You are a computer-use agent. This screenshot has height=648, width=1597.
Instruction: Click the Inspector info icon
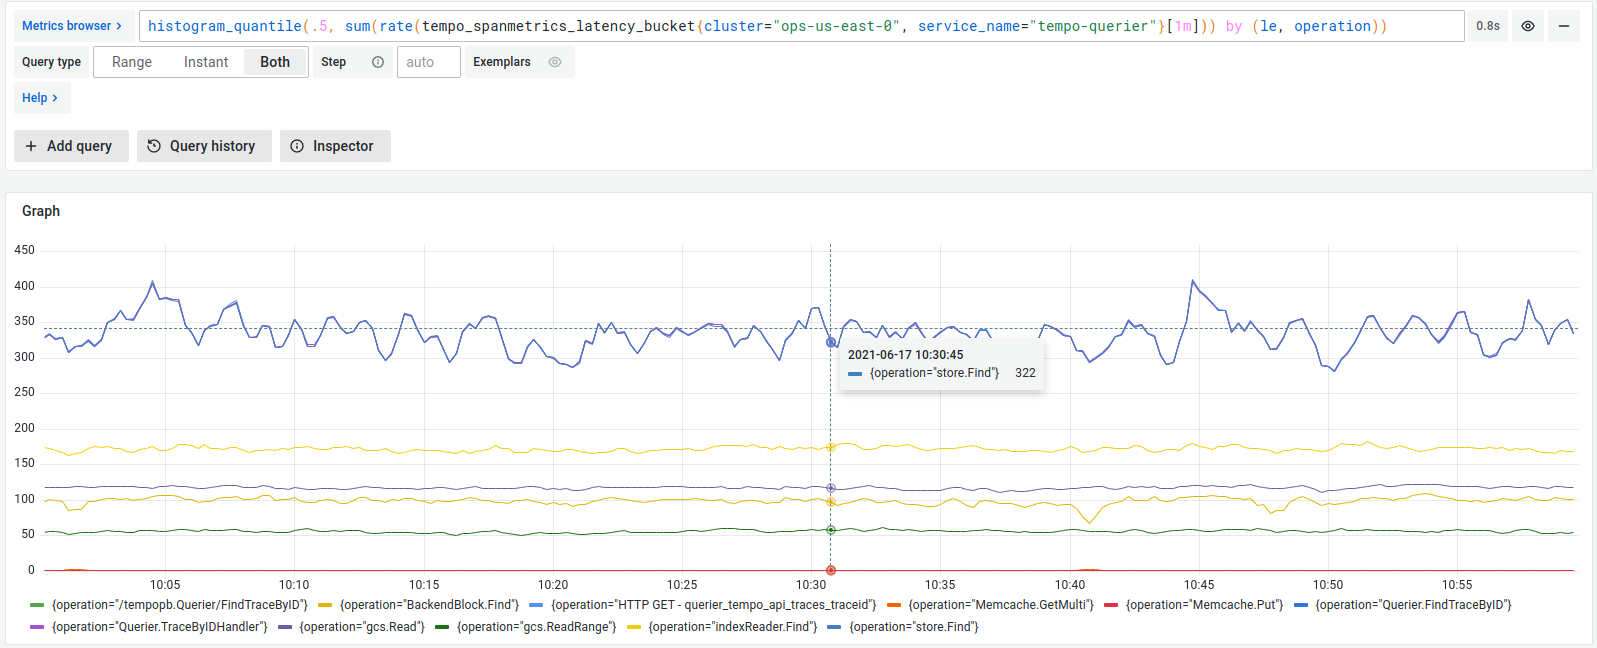pyautogui.click(x=297, y=146)
